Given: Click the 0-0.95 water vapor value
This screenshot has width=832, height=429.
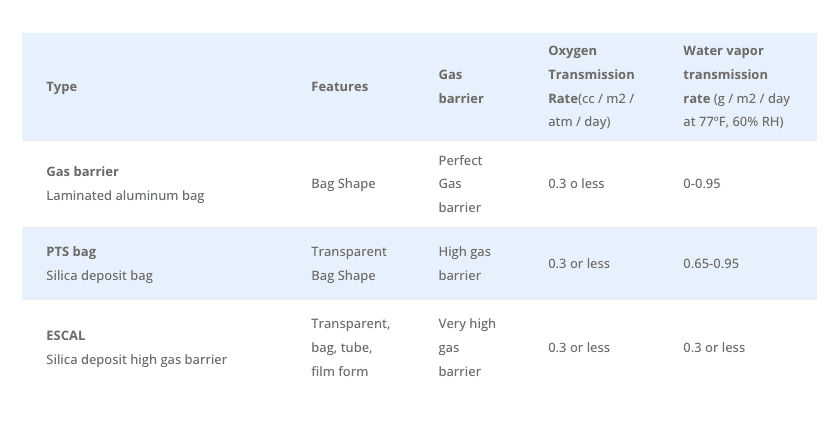Looking at the screenshot, I should [702, 184].
